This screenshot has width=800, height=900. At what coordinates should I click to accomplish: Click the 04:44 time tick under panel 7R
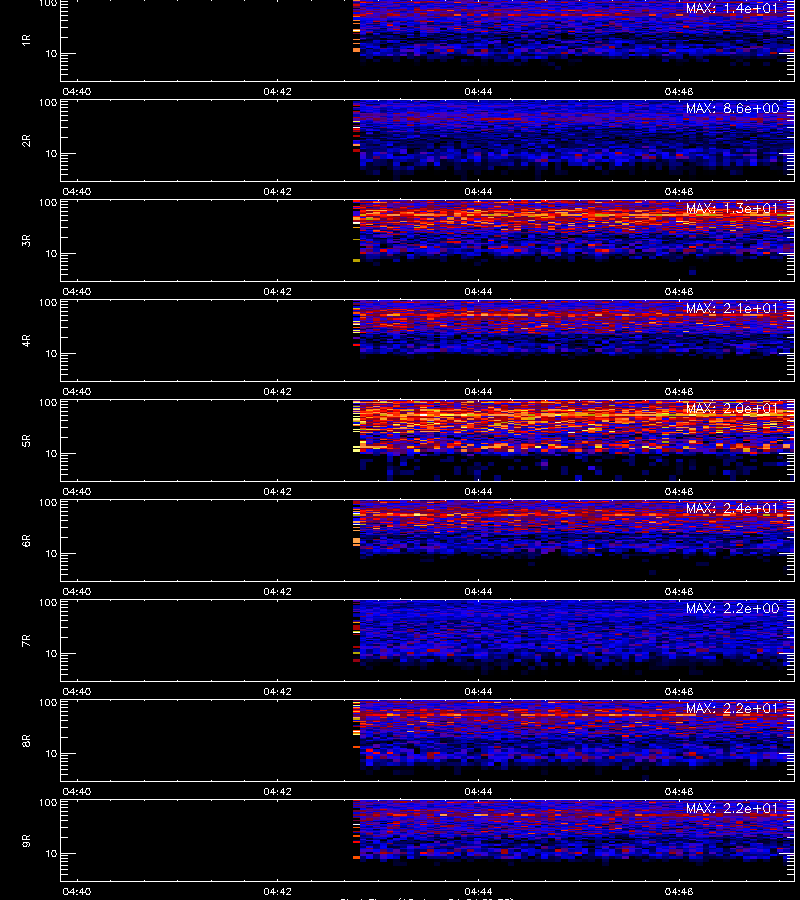pos(478,691)
